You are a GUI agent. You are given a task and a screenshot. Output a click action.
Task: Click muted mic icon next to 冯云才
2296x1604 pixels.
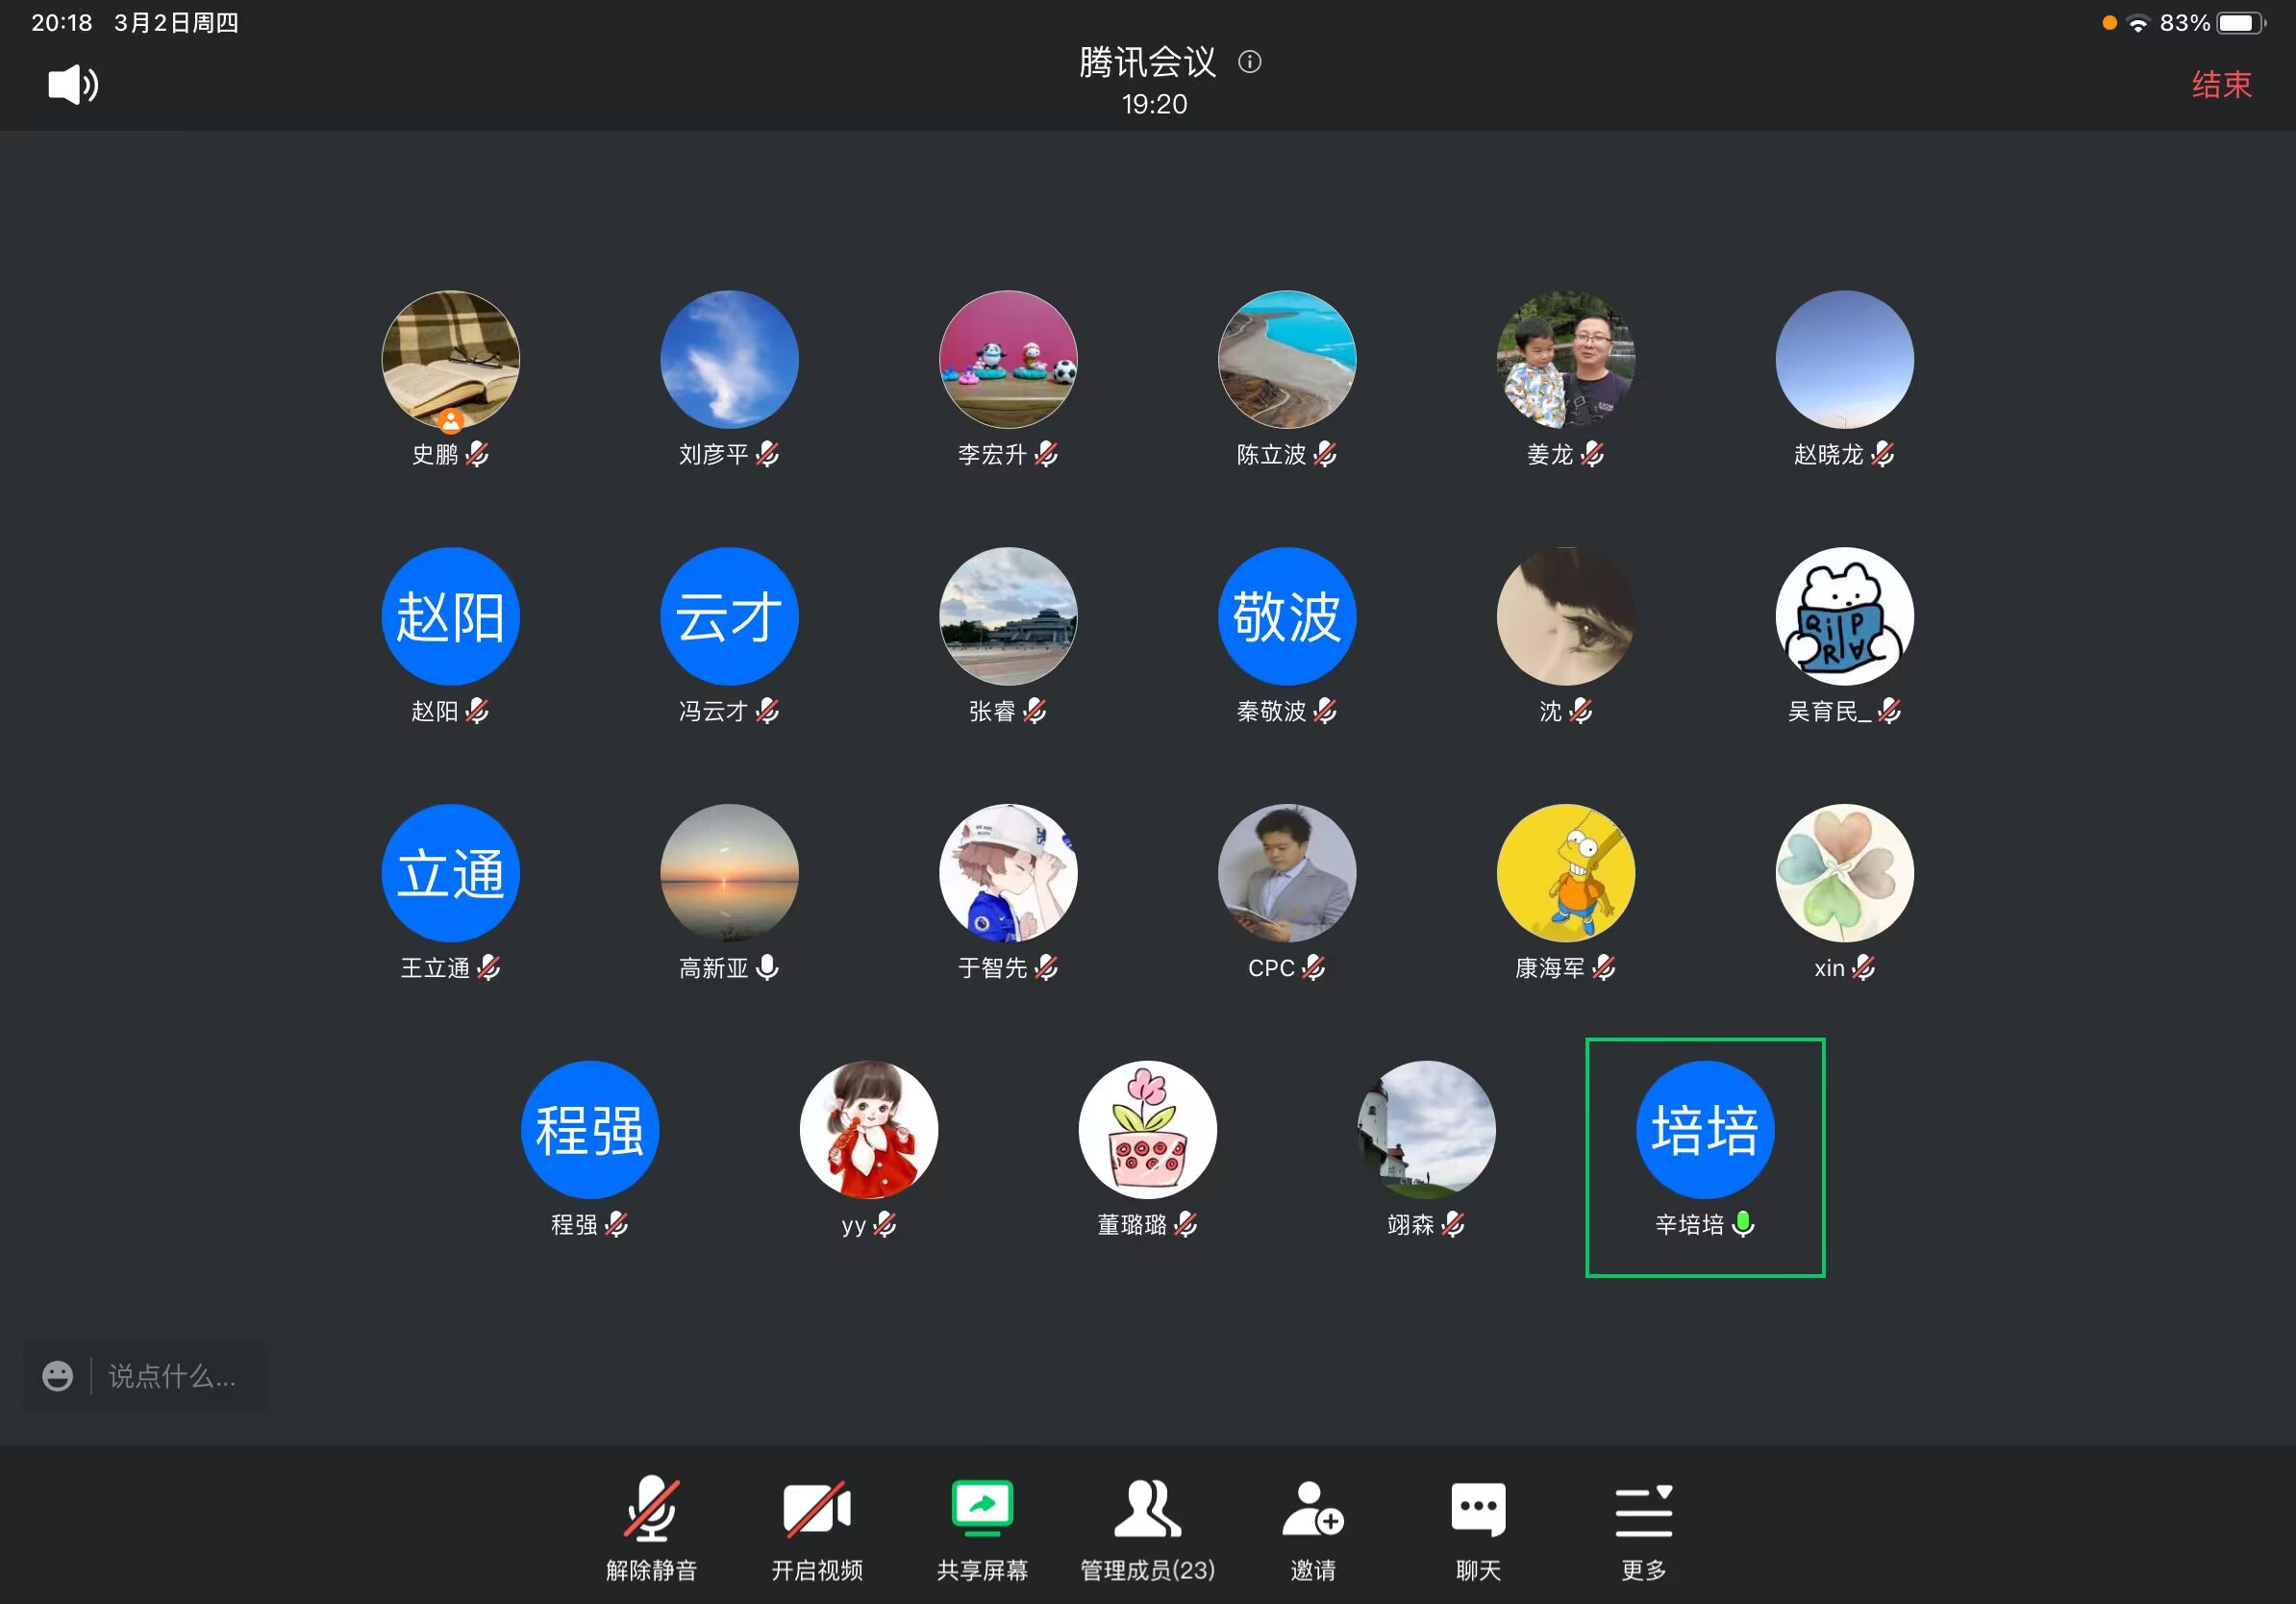pos(767,711)
